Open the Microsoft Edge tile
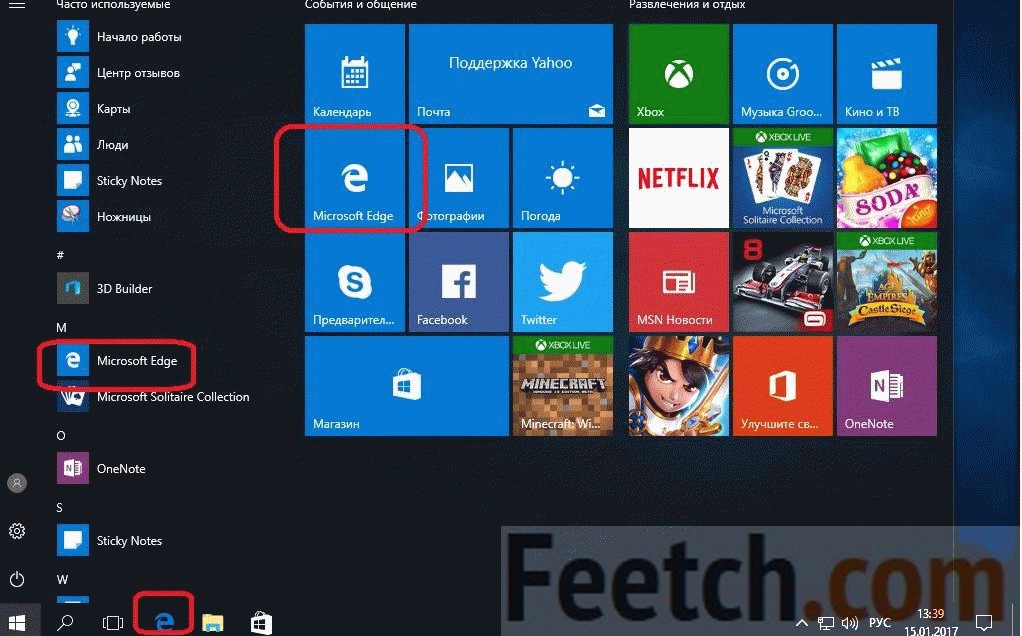 354,180
